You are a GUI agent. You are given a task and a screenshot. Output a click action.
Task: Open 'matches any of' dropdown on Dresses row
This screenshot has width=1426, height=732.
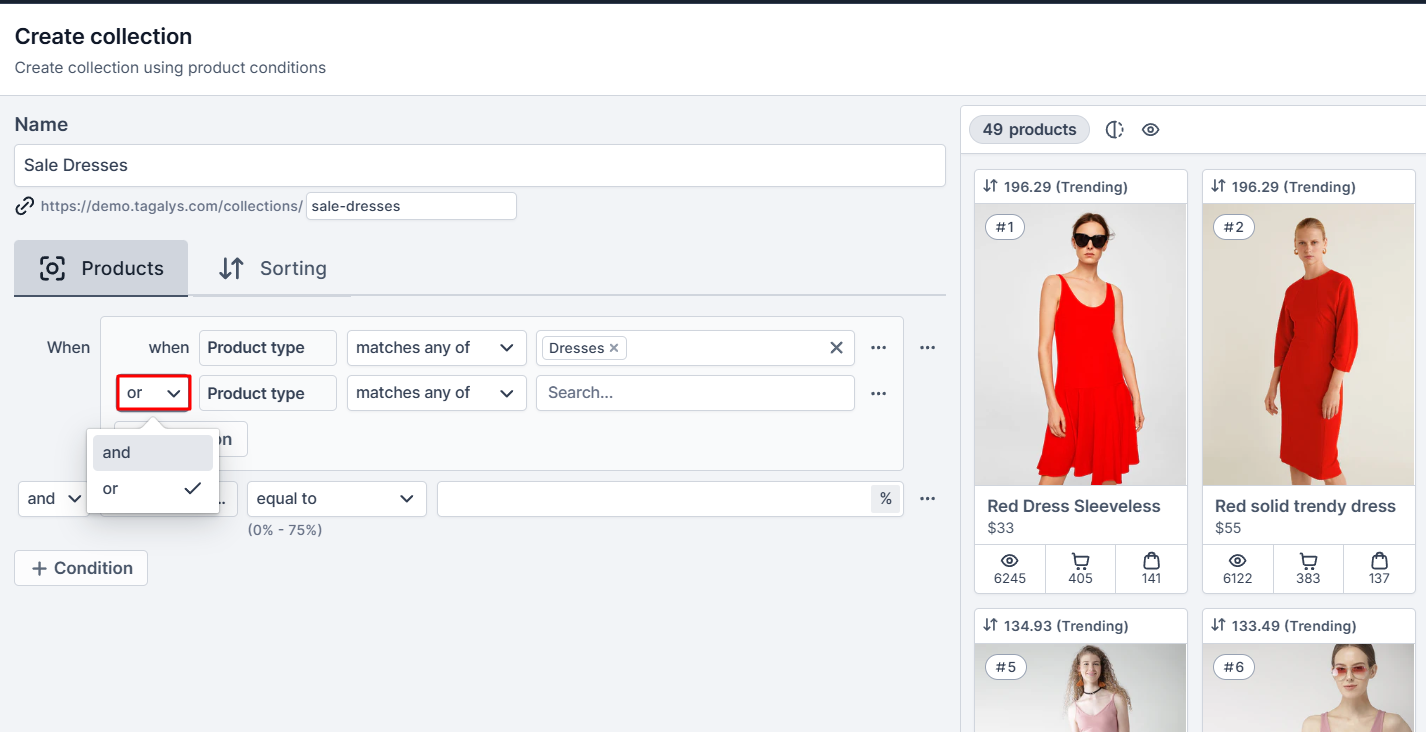pos(437,348)
